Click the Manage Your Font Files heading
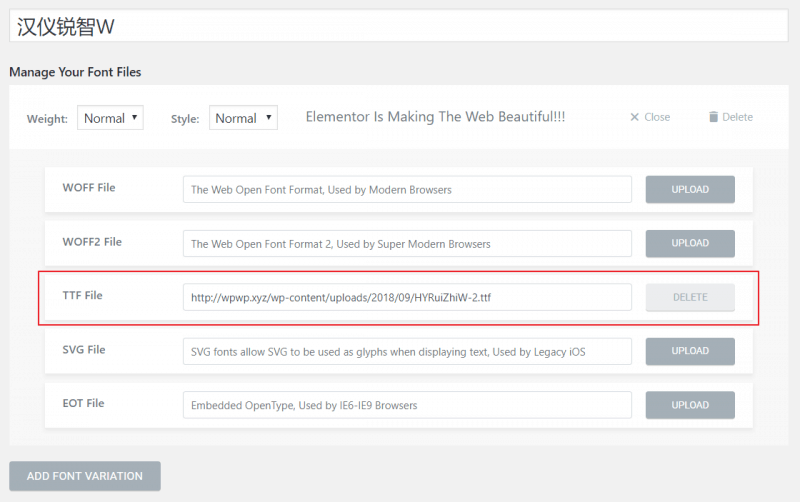The image size is (800, 502). coord(75,72)
